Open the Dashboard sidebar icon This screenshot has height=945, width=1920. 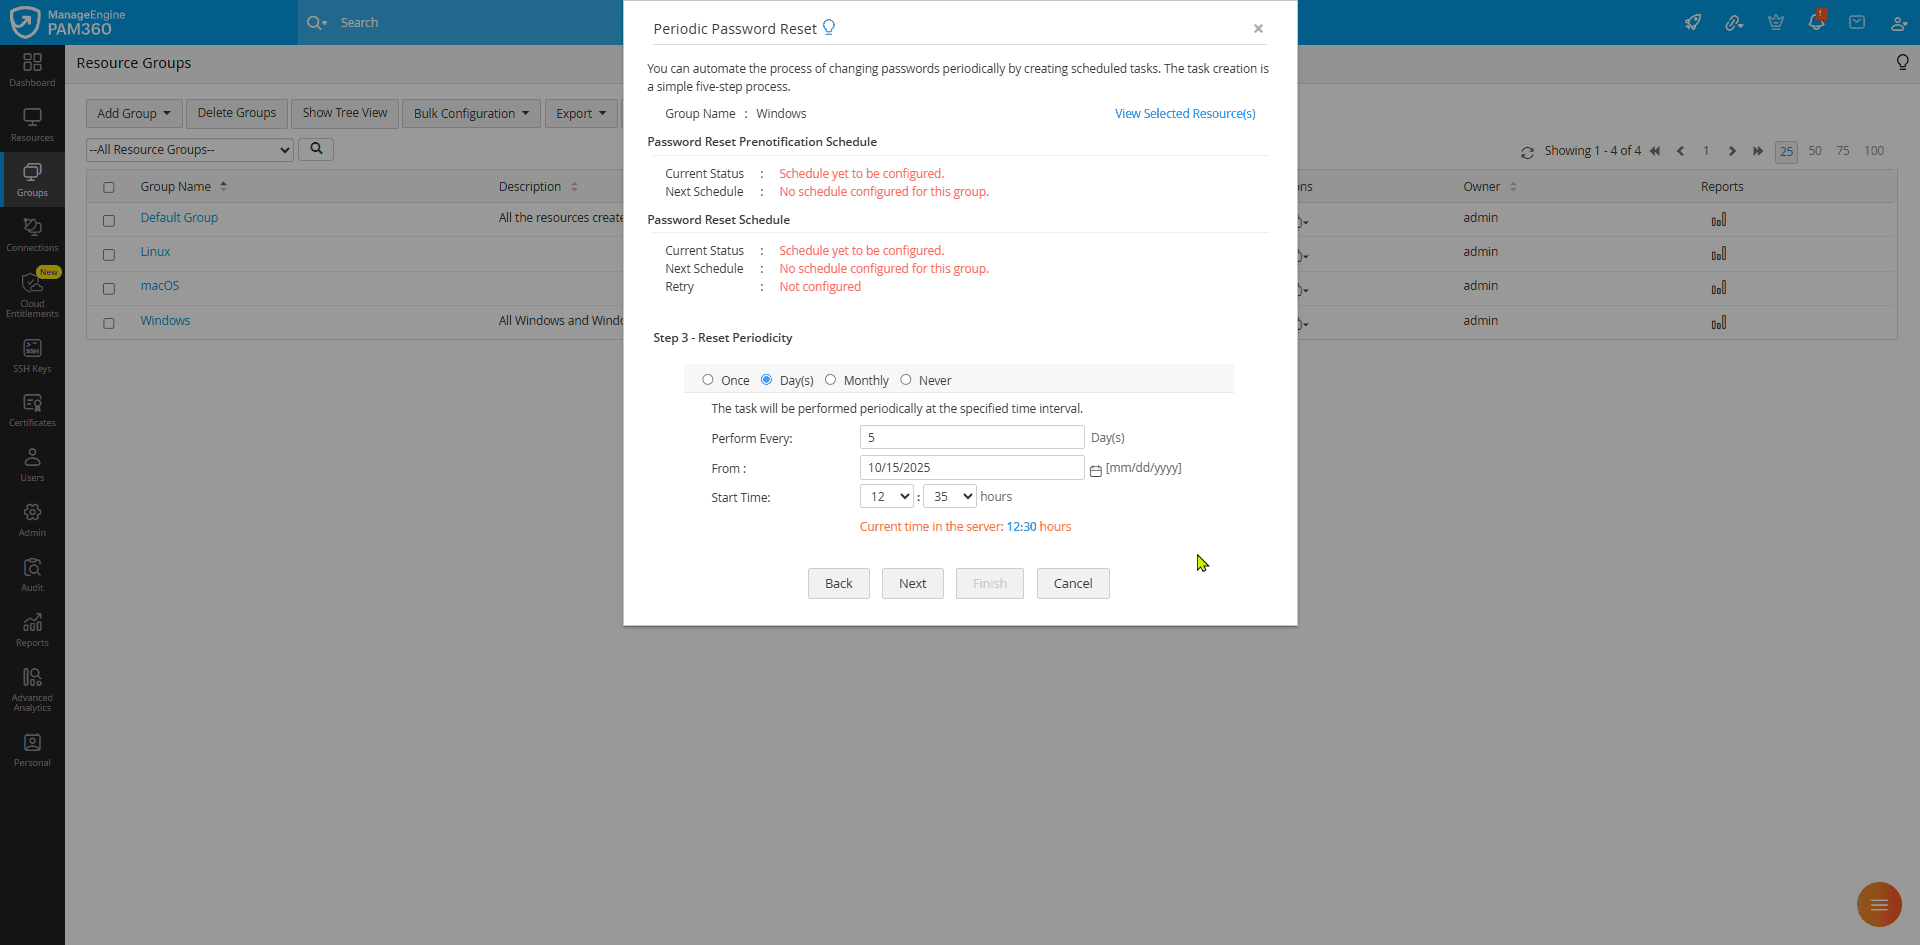(x=32, y=69)
